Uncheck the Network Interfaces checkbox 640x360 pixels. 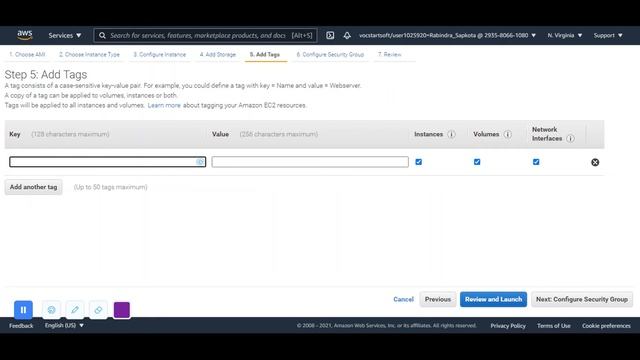point(536,162)
